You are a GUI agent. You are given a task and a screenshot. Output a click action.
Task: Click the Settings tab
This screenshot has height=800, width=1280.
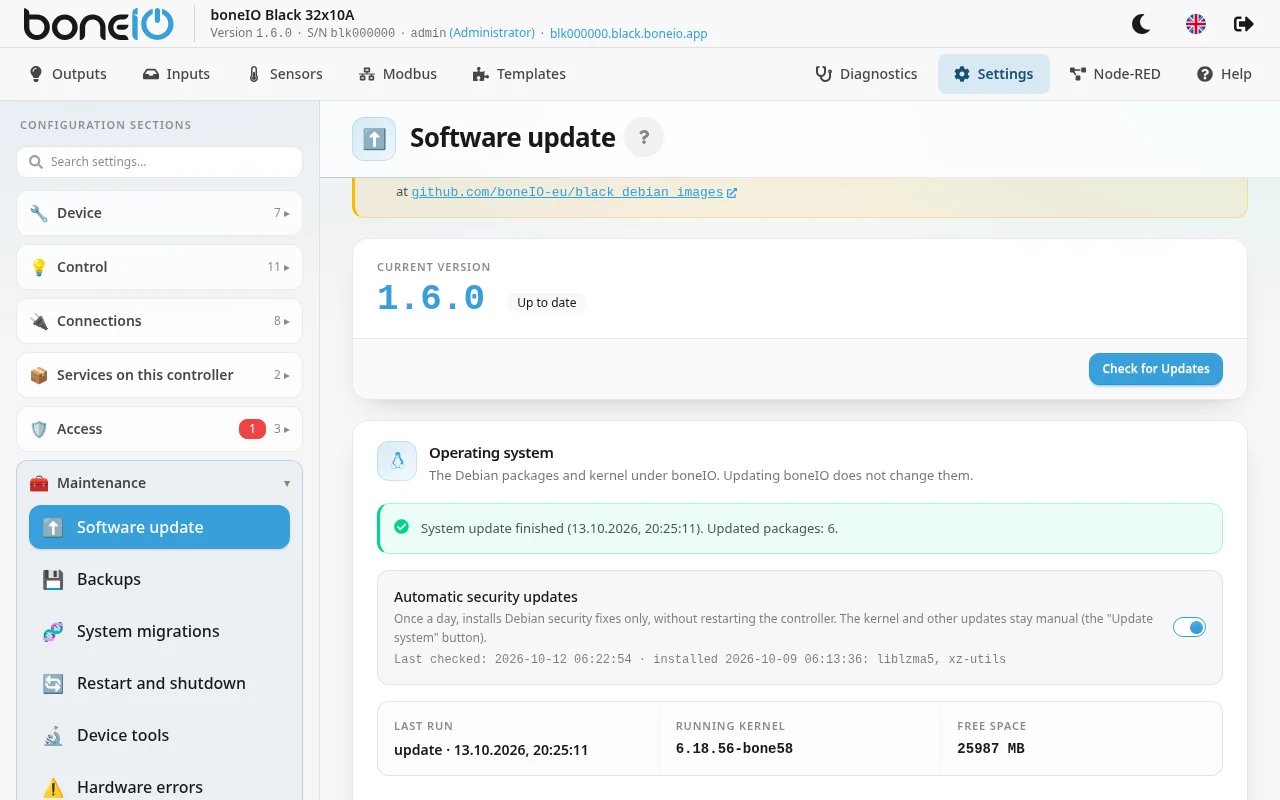point(994,74)
